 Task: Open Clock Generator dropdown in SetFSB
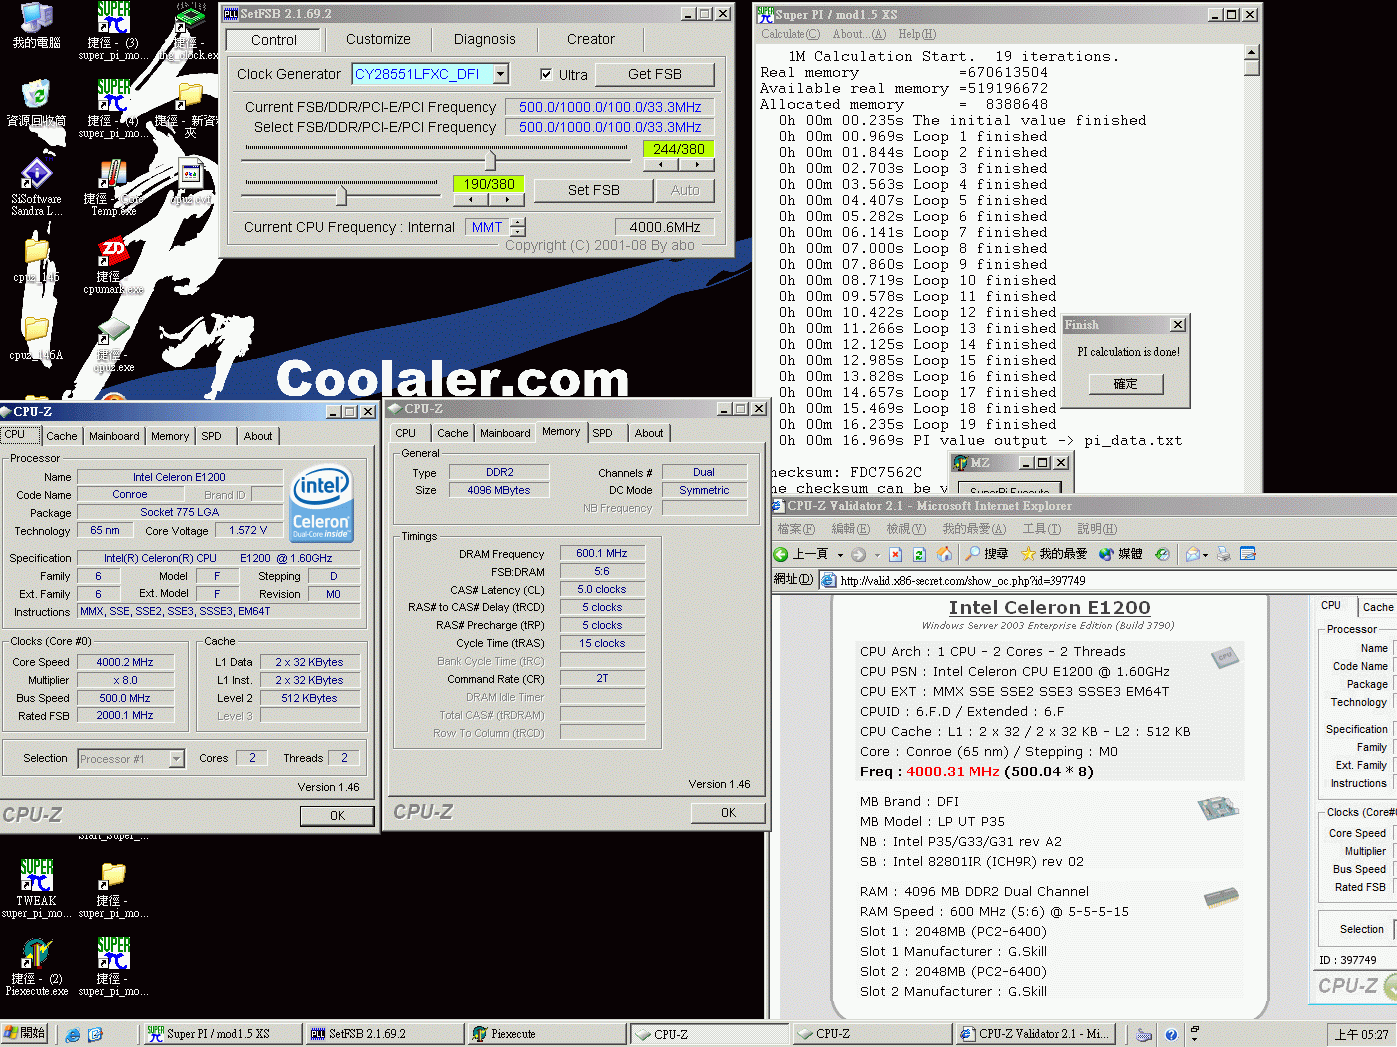(x=501, y=74)
